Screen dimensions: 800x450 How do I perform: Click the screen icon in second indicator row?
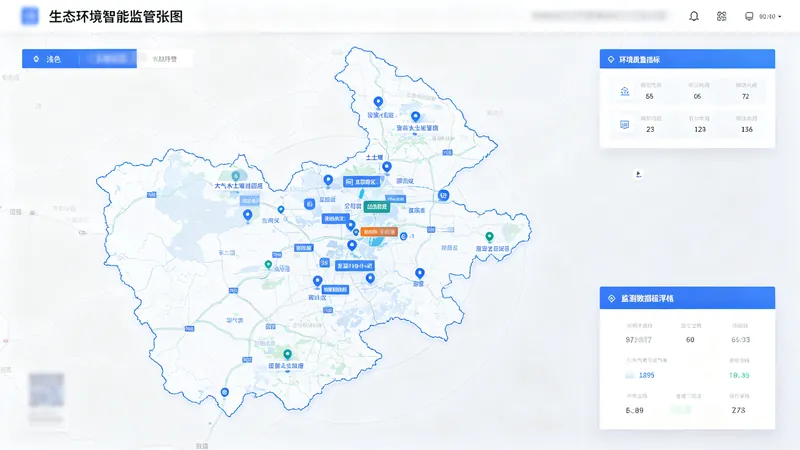[x=624, y=124]
